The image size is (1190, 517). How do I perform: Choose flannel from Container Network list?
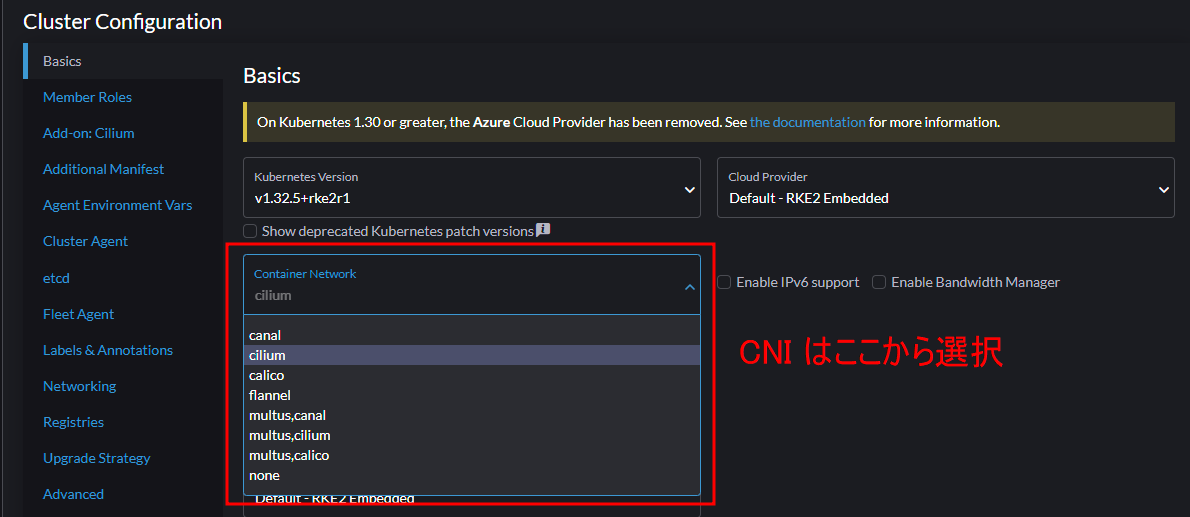pos(471,396)
